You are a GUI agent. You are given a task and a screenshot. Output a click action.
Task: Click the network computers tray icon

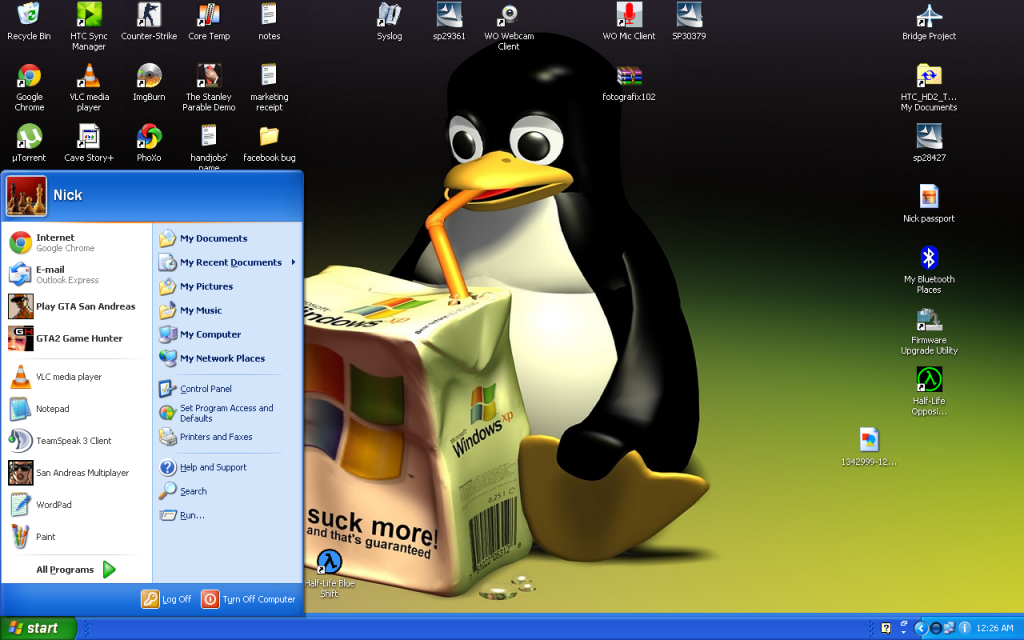(949, 628)
